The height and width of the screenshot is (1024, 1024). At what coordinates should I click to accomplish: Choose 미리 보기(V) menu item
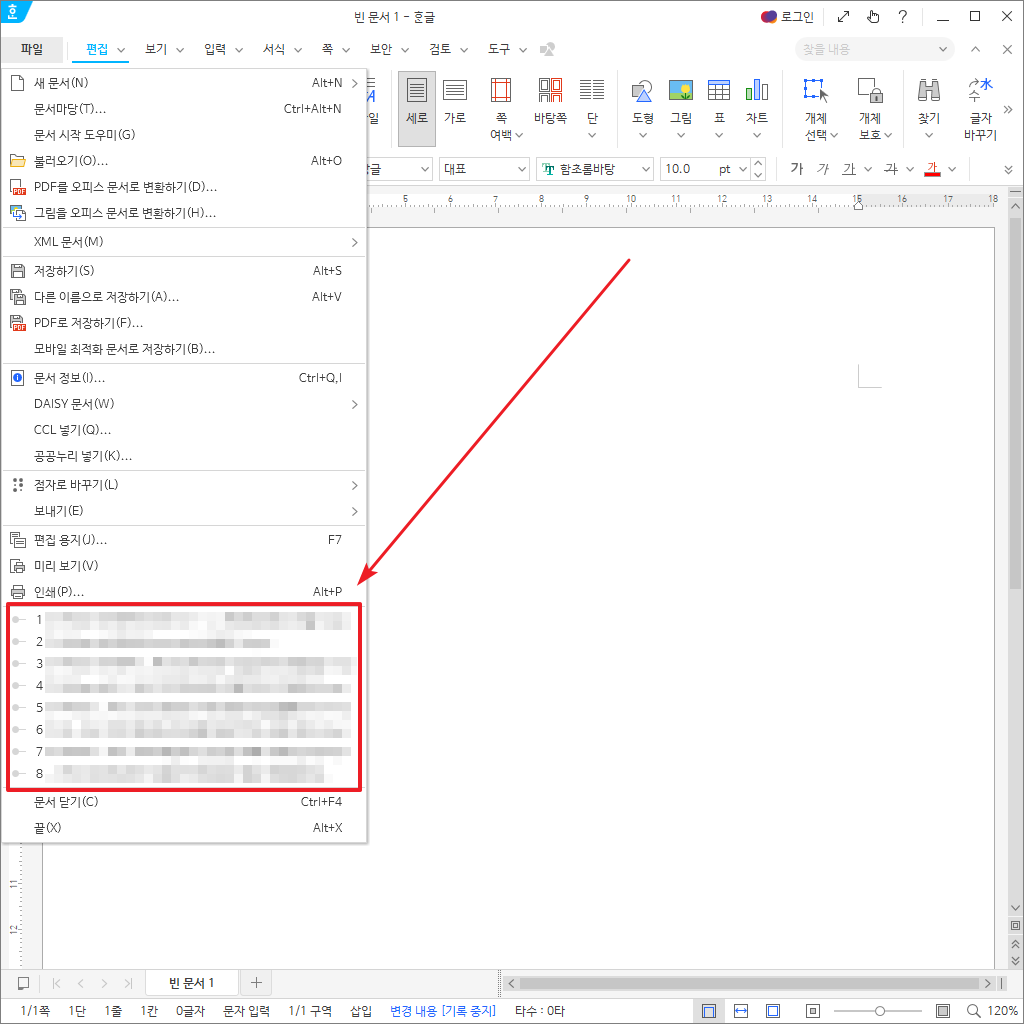coord(184,566)
